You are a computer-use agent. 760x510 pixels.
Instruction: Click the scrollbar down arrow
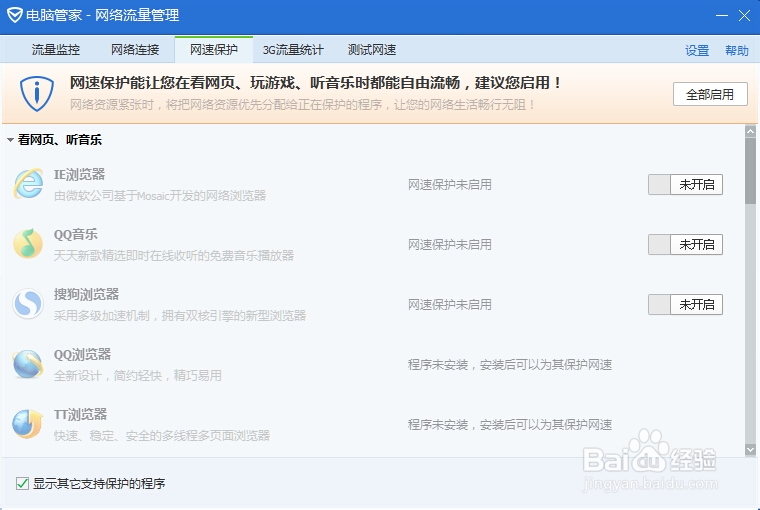(750, 450)
